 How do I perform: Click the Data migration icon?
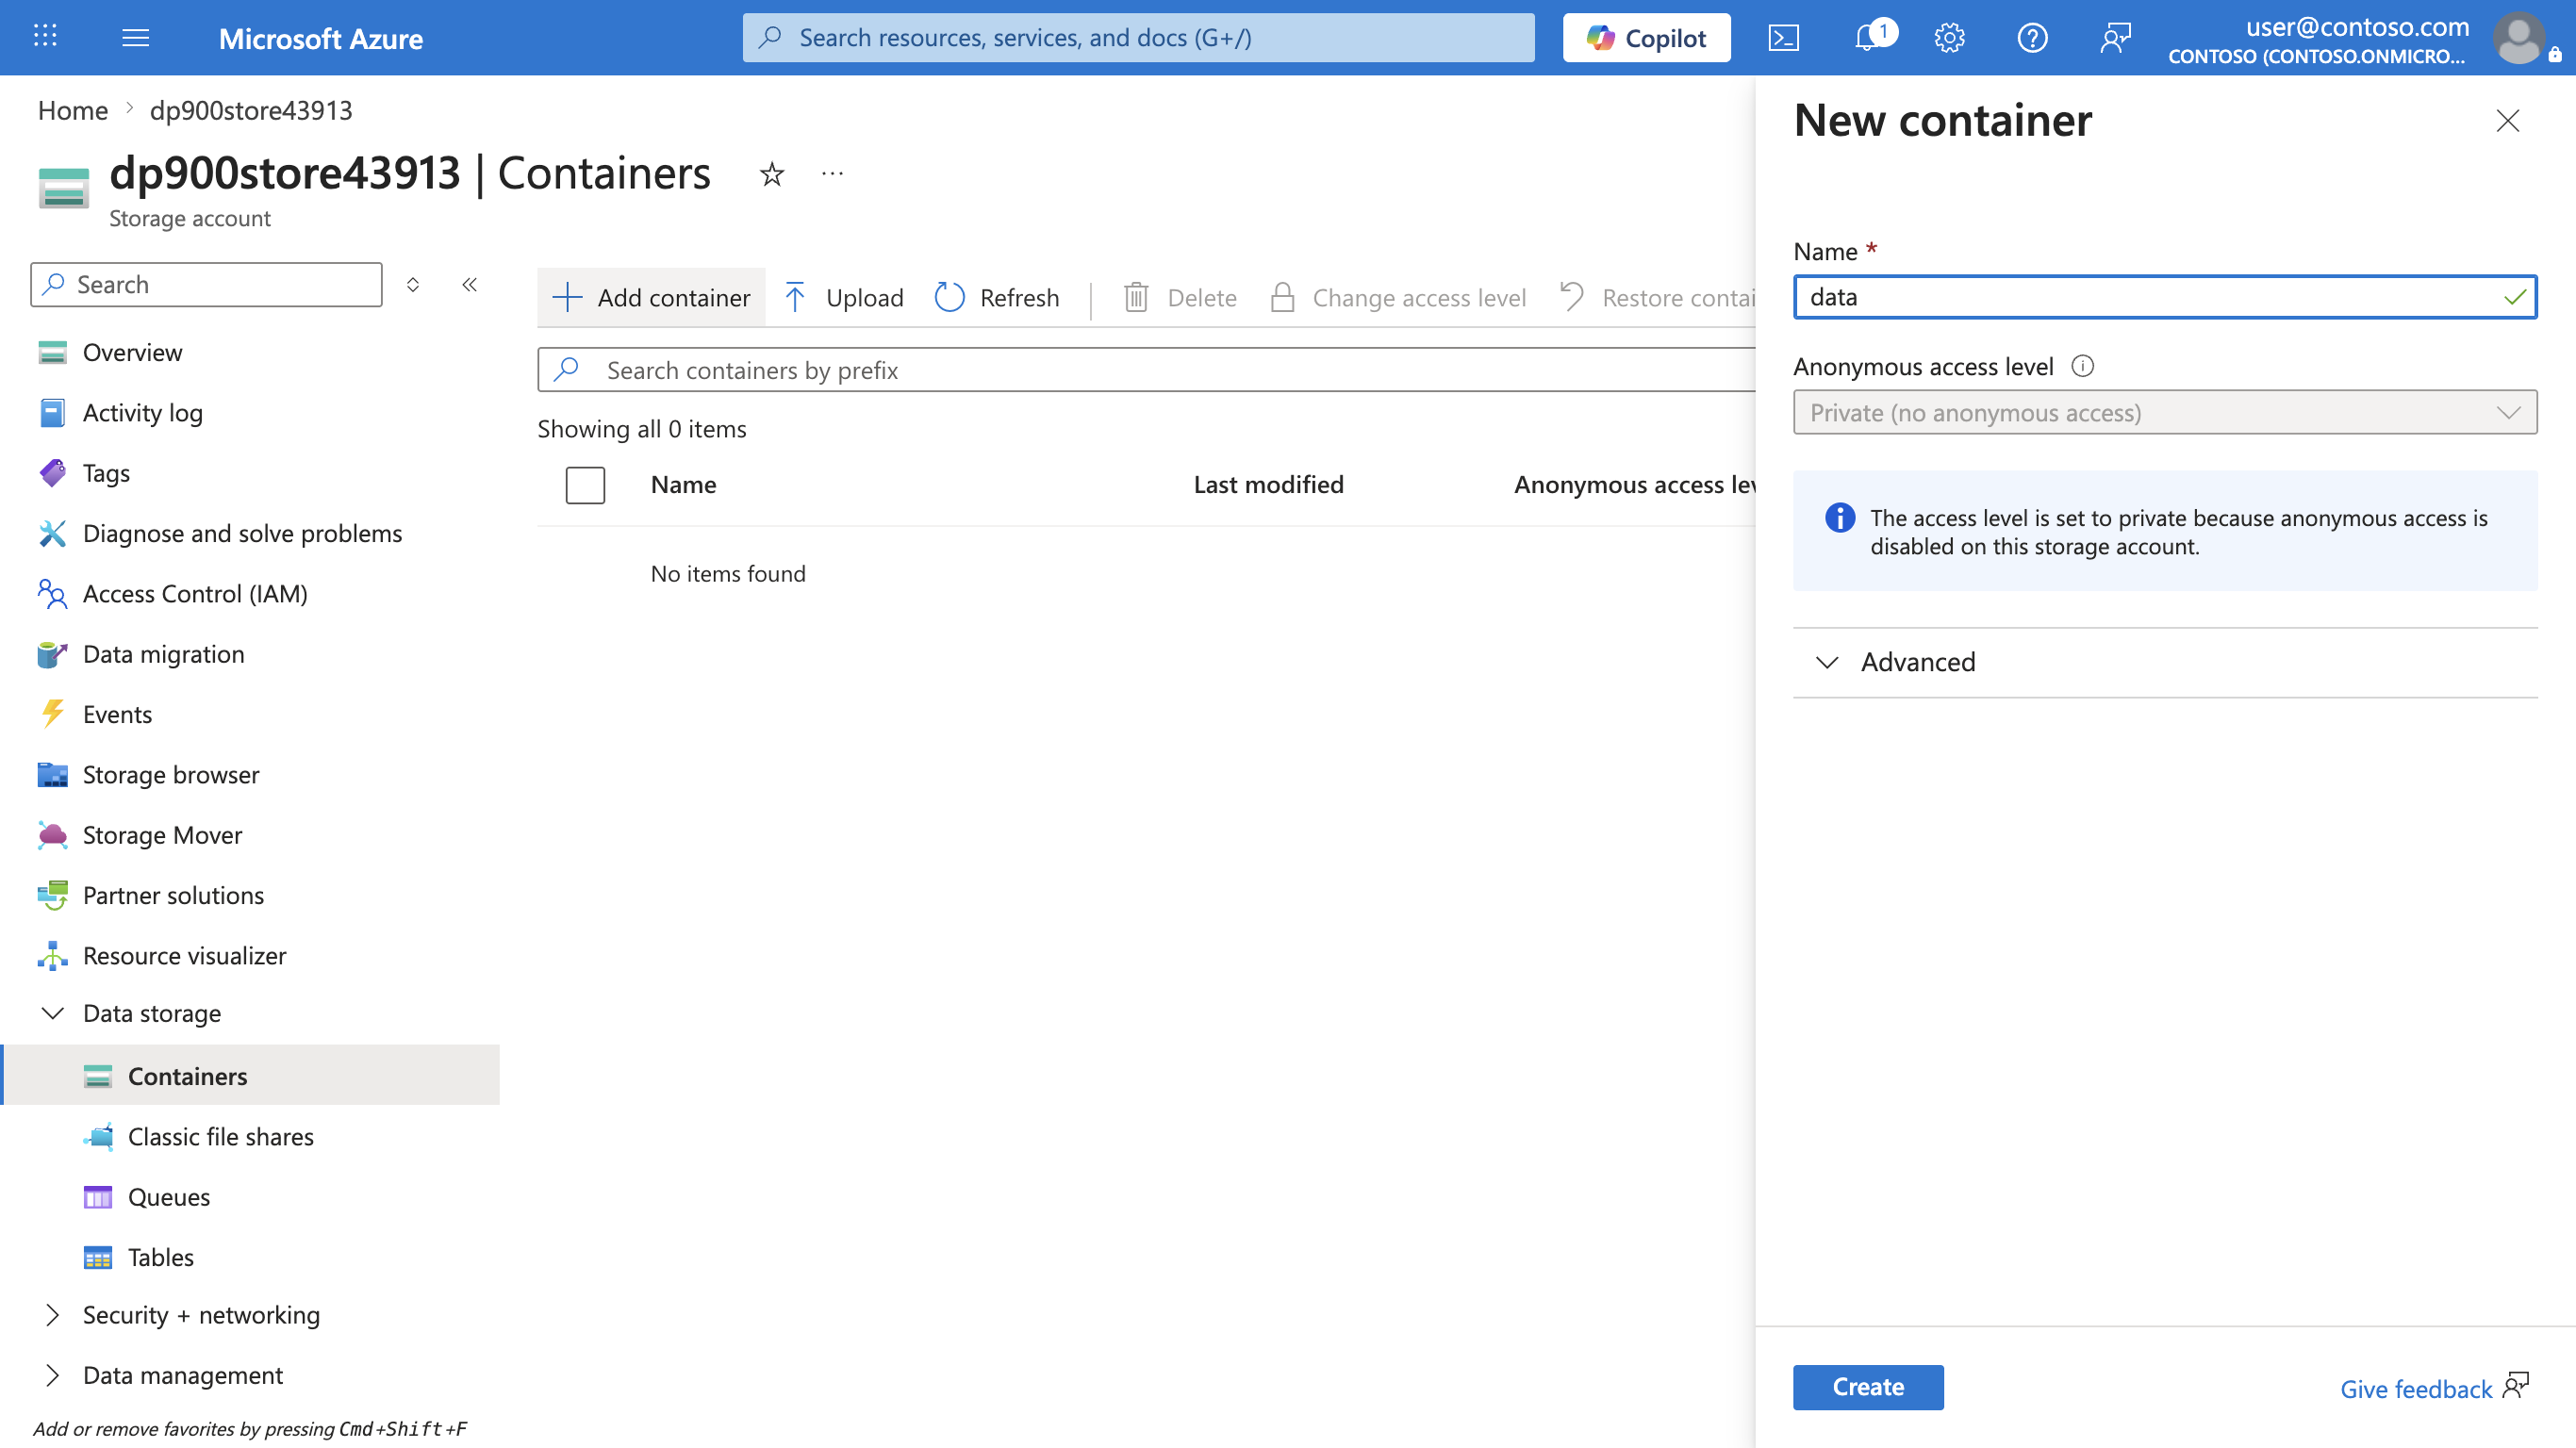(x=52, y=654)
